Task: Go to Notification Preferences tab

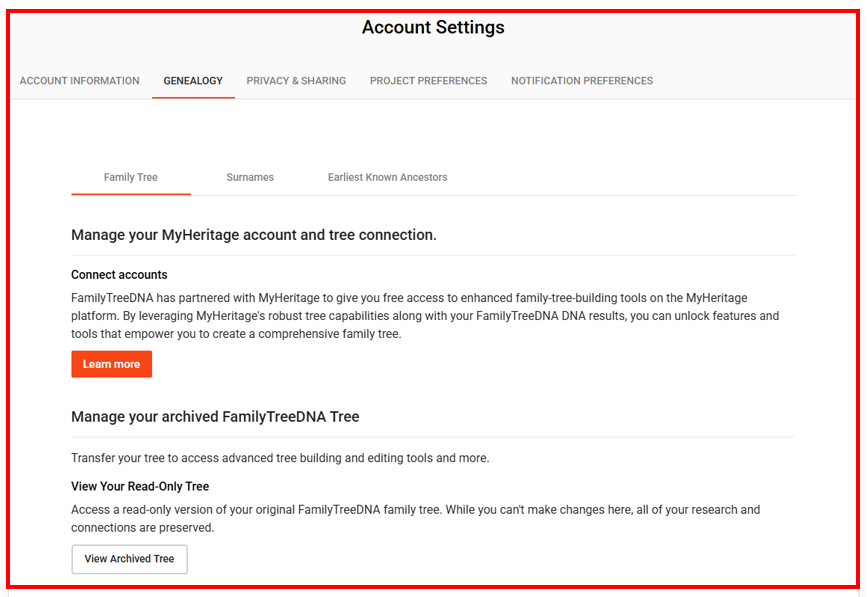Action: click(x=582, y=81)
